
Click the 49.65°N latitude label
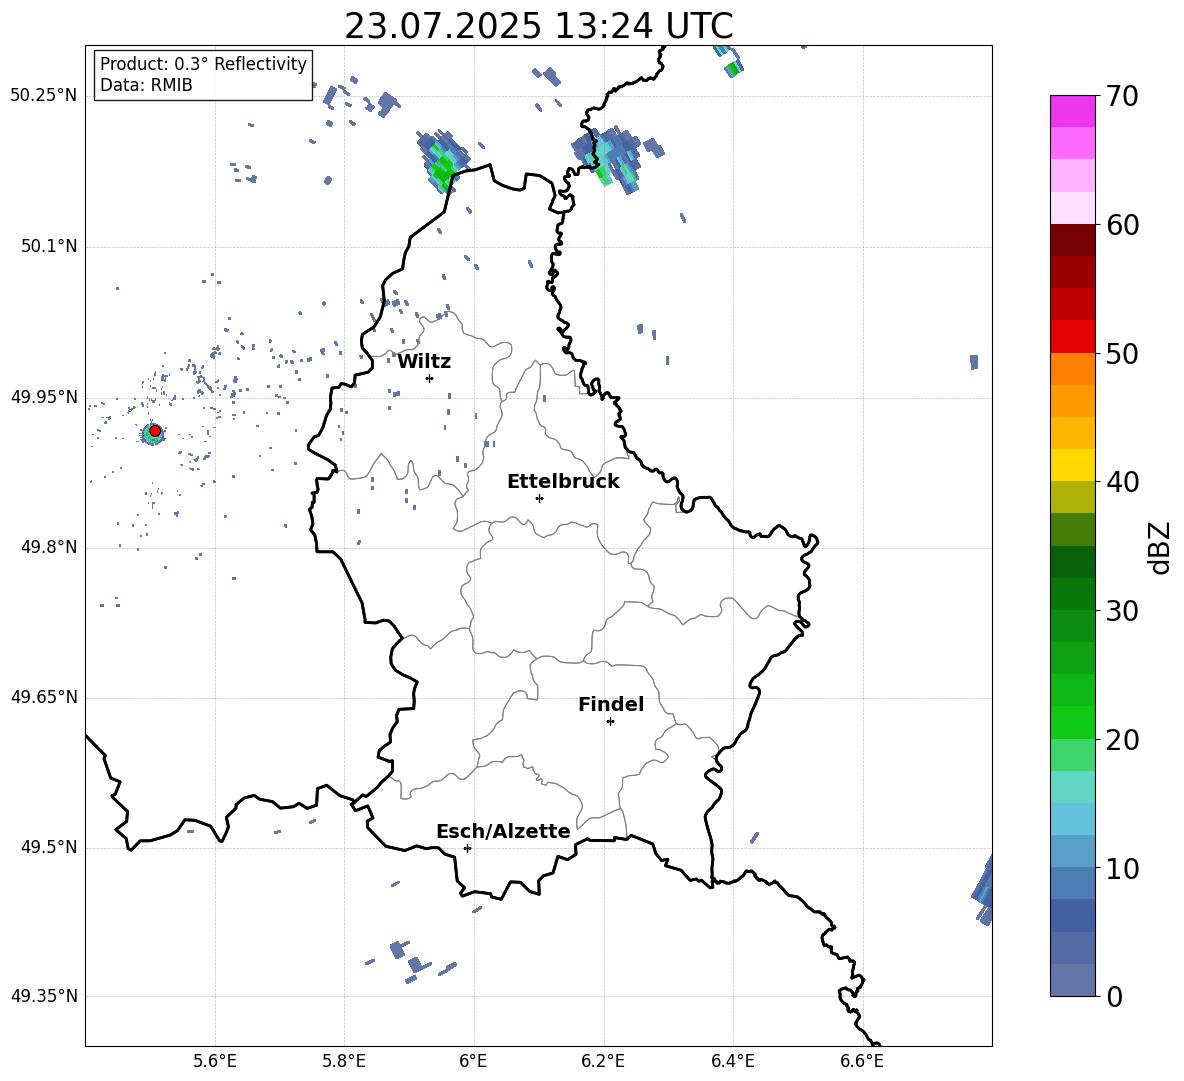click(x=44, y=696)
